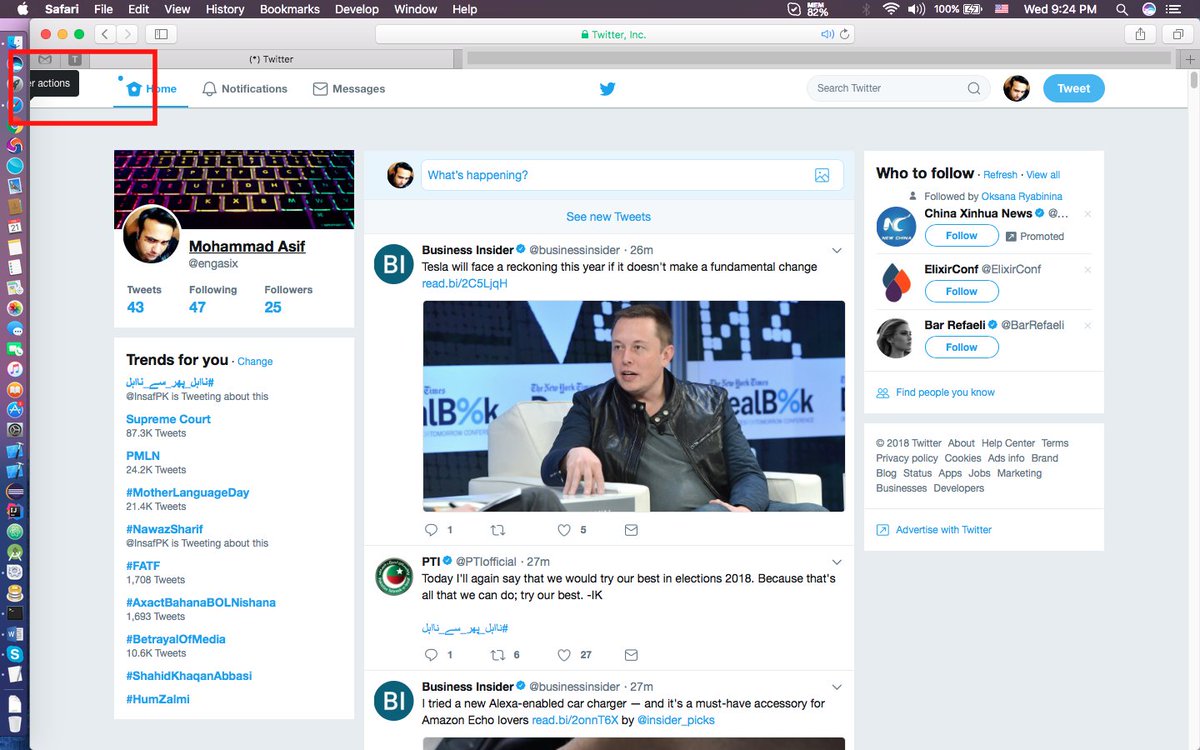Open #HumZalmi trend
The image size is (1200, 750).
pyautogui.click(x=158, y=699)
